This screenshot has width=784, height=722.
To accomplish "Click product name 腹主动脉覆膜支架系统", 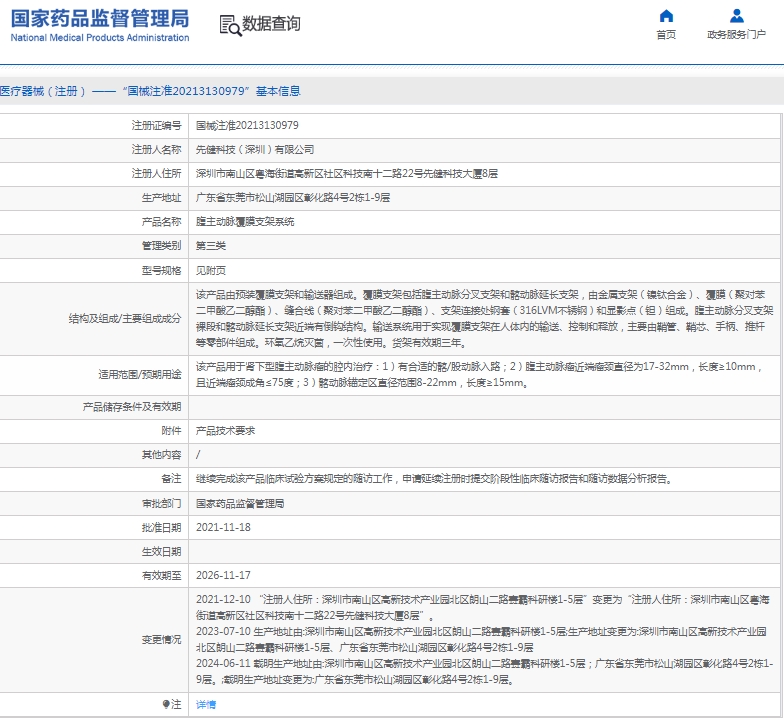I will click(245, 222).
